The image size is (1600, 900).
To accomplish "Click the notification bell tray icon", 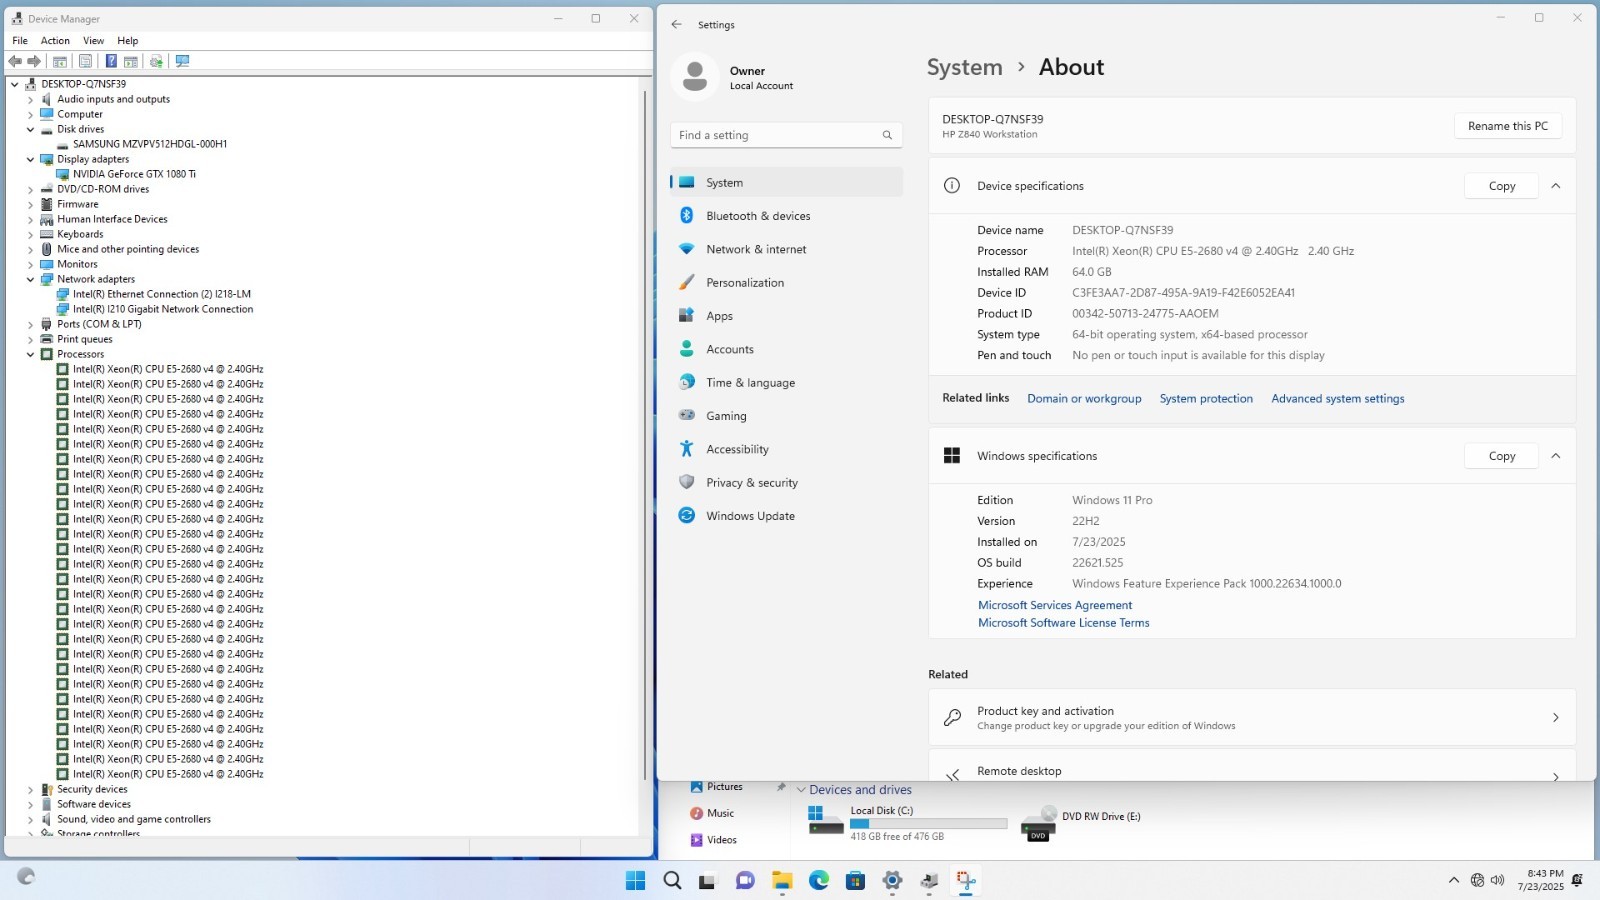I will (x=1577, y=880).
